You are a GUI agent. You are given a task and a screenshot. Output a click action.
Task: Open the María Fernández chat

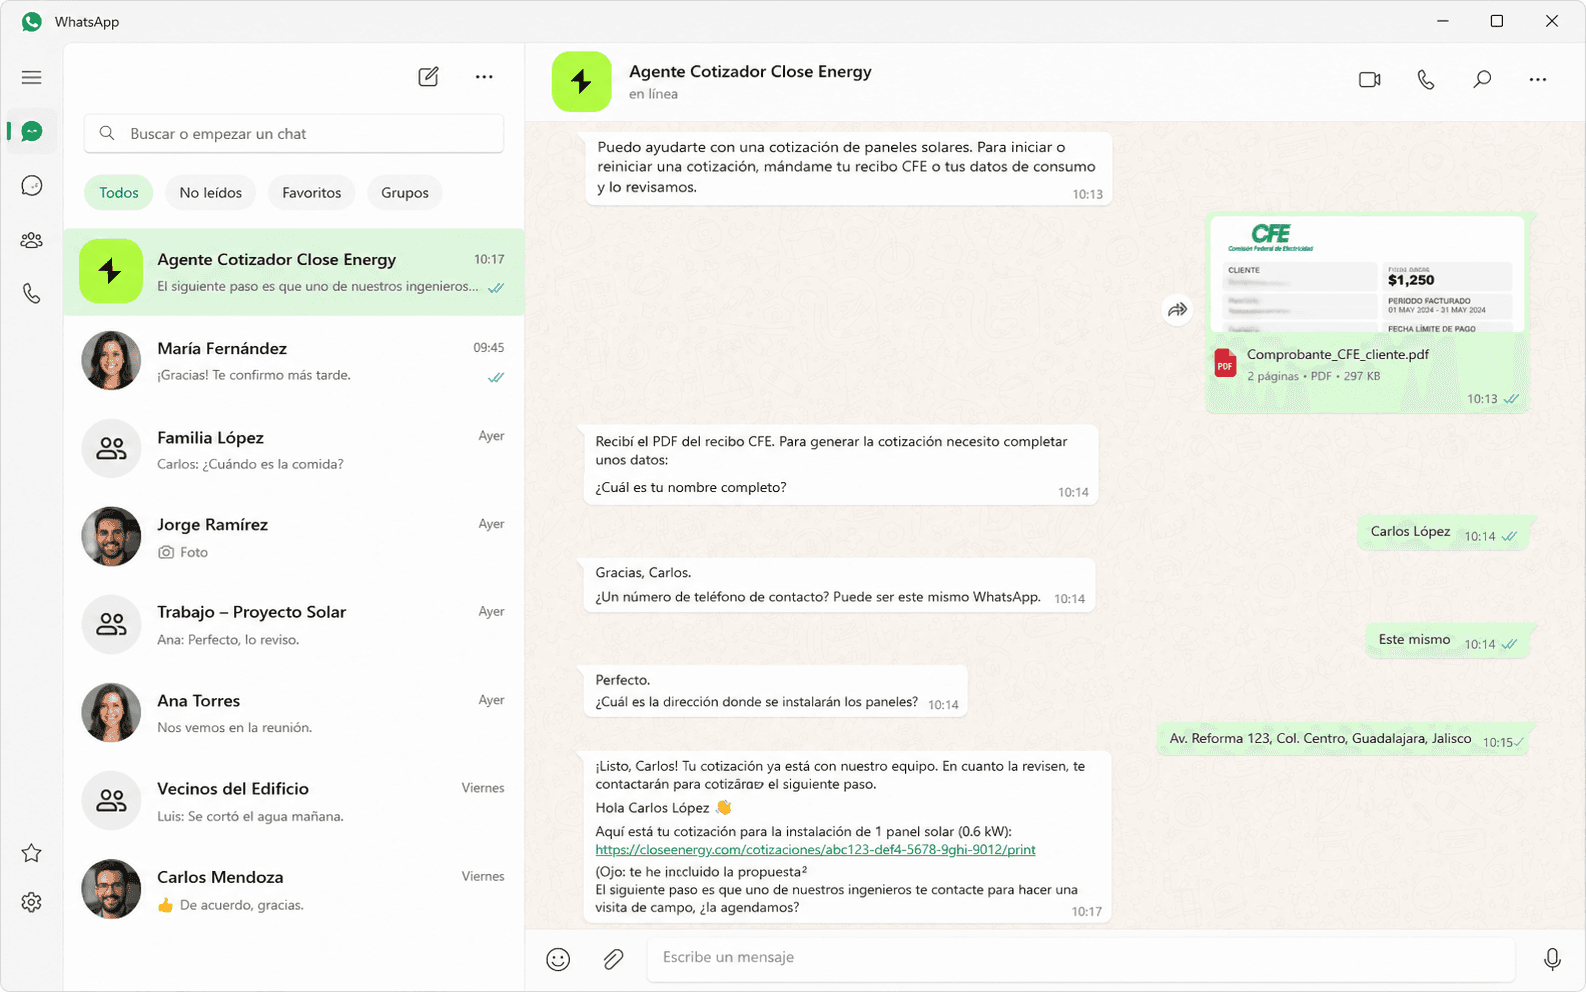[294, 360]
